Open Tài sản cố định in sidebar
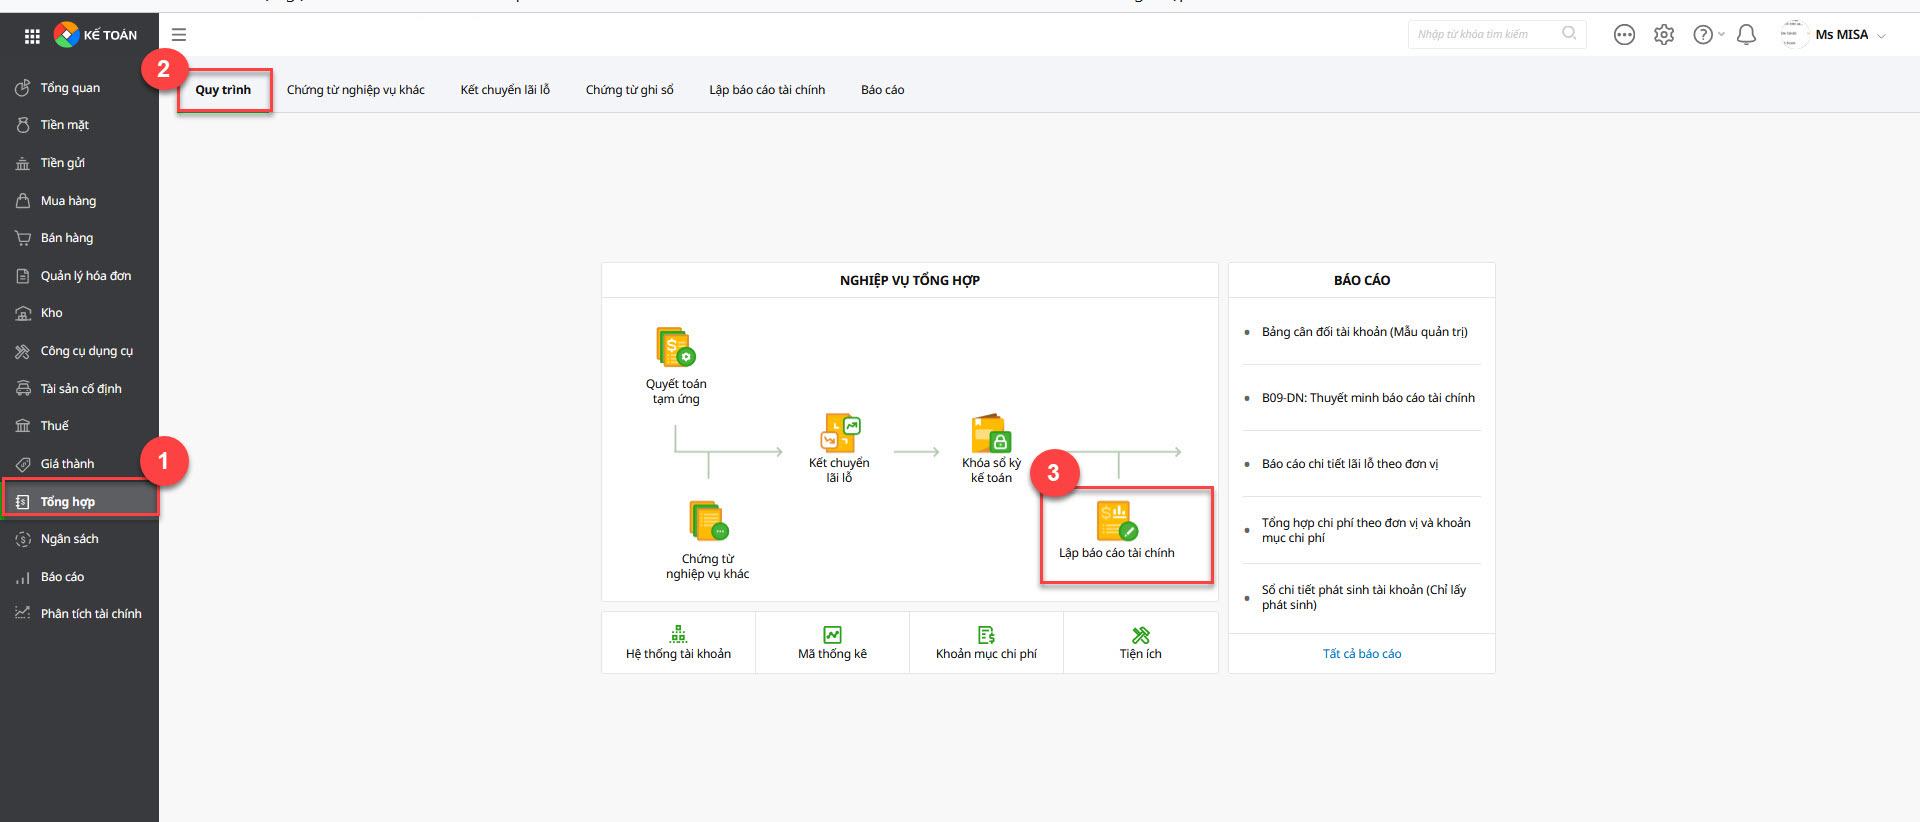Image resolution: width=1920 pixels, height=822 pixels. pyautogui.click(x=81, y=389)
